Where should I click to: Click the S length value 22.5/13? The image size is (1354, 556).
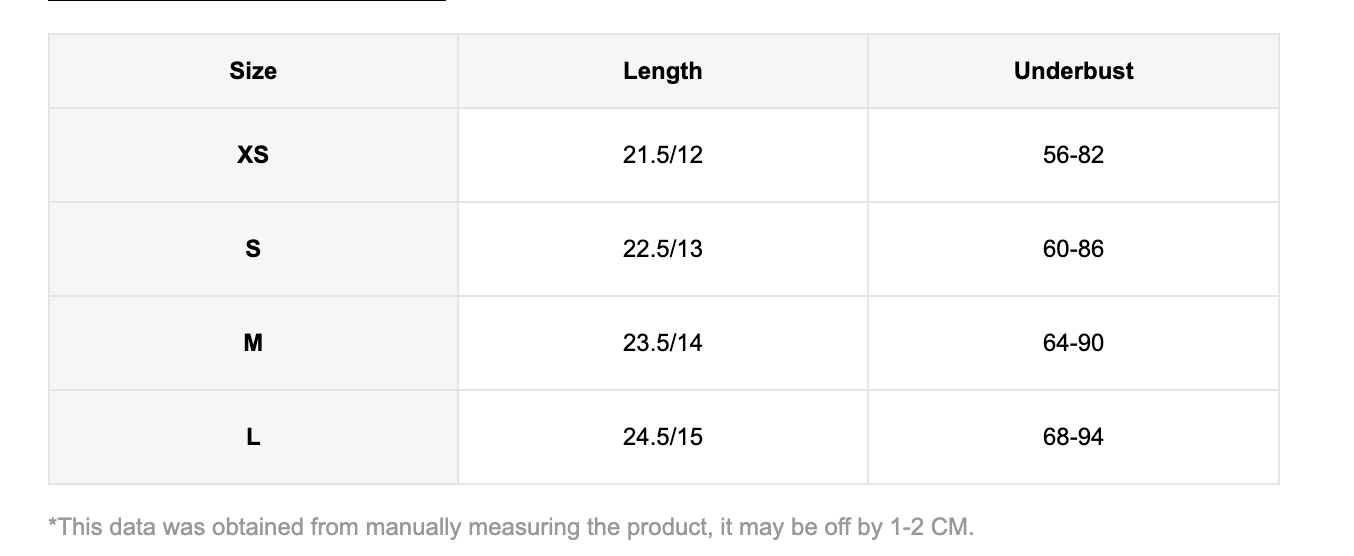(662, 249)
